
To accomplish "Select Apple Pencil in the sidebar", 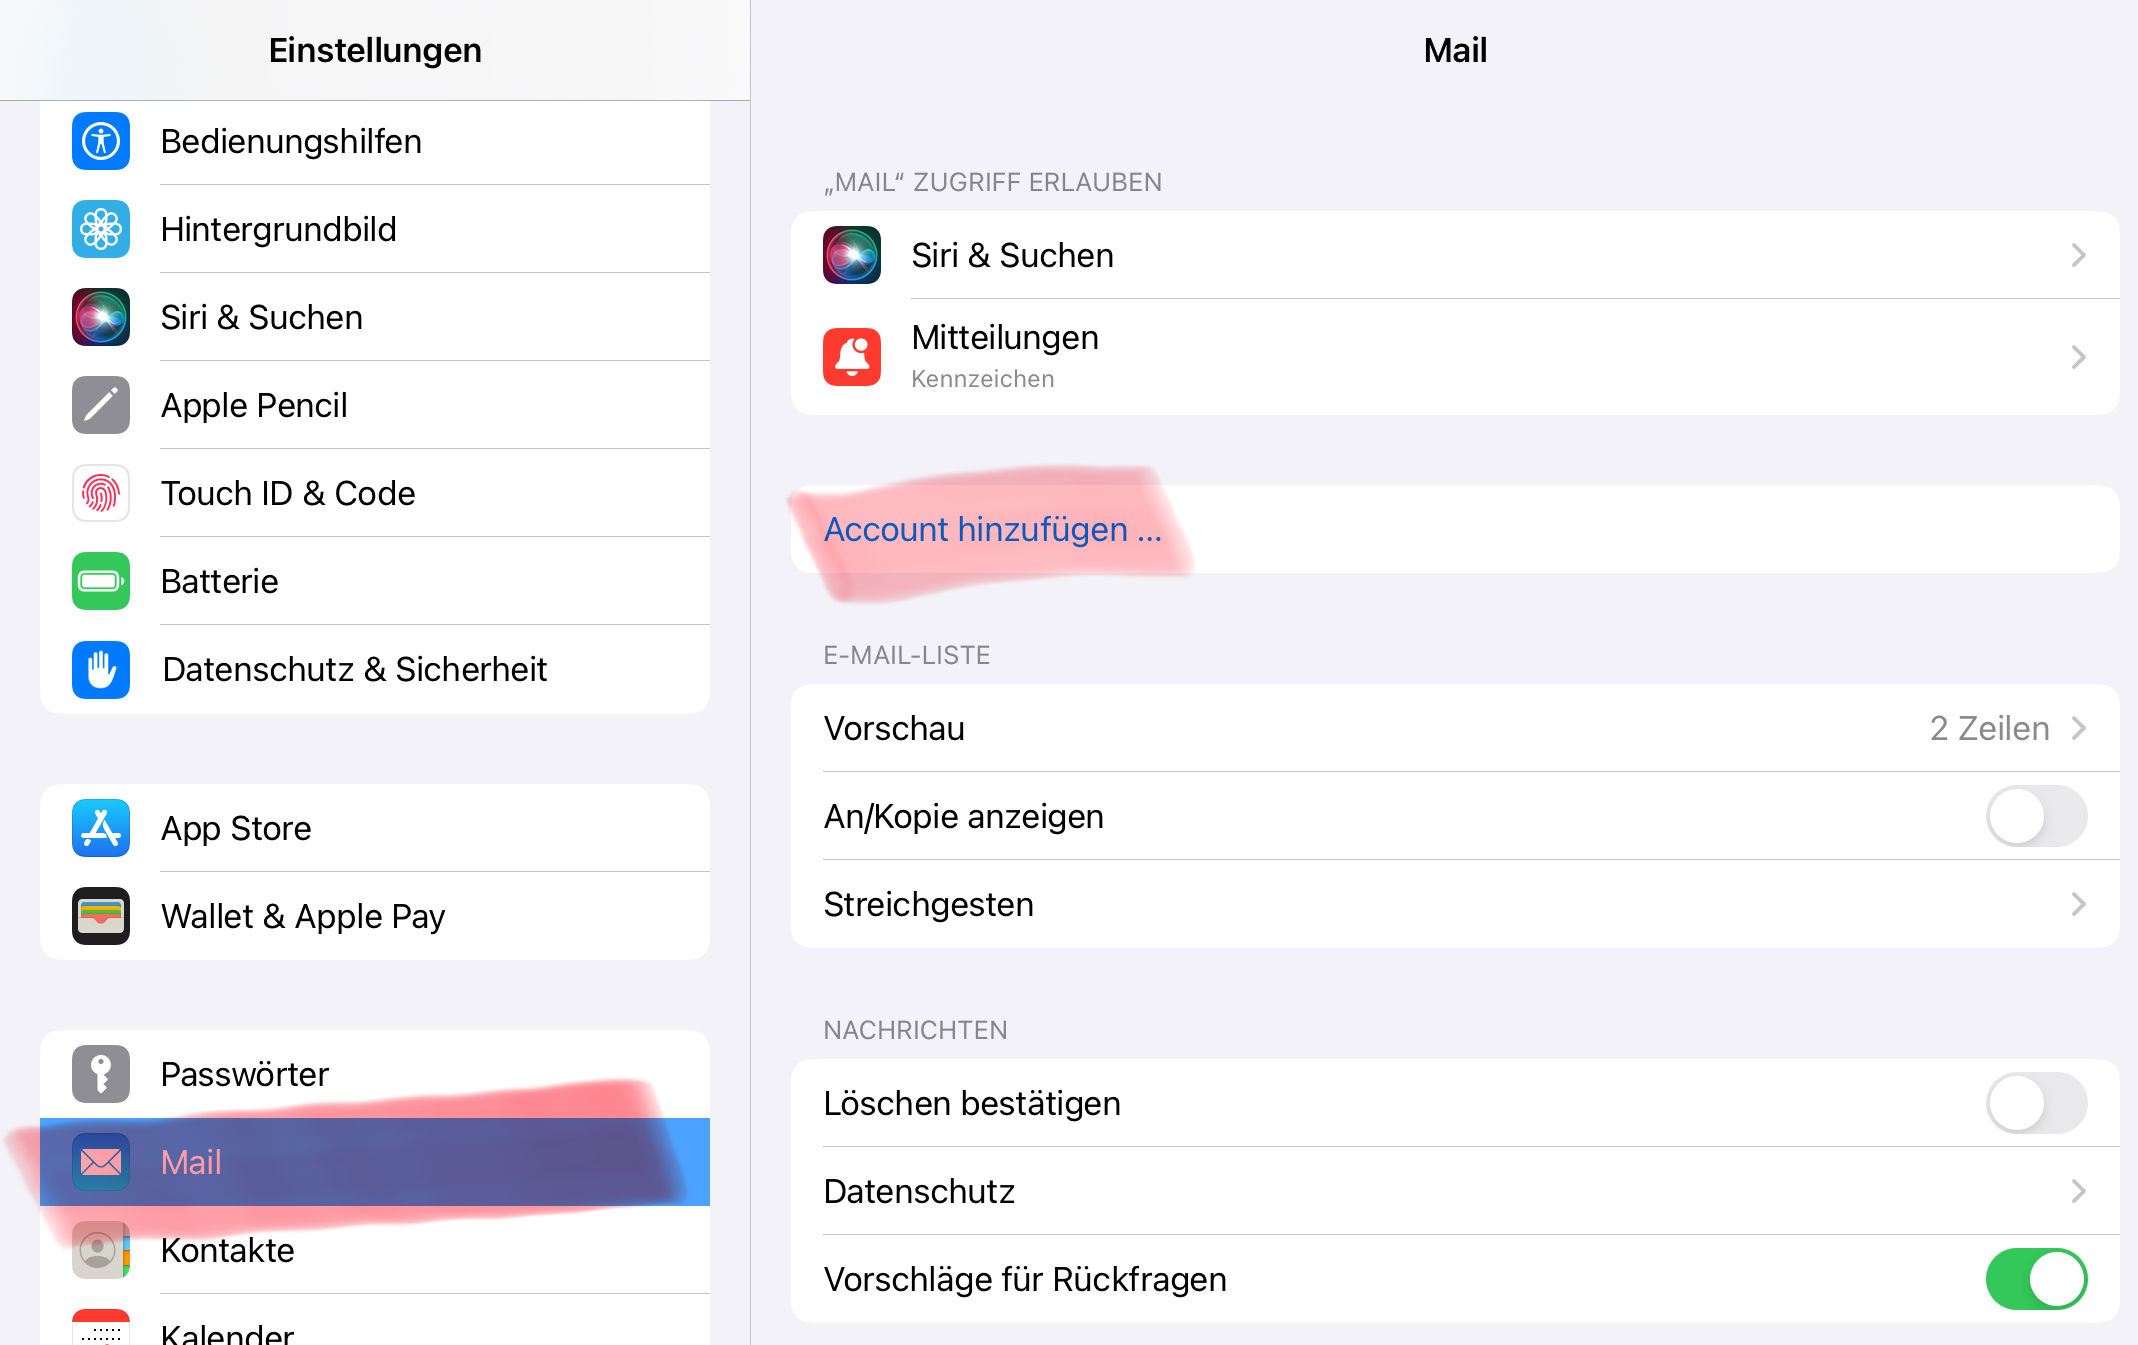I will (x=375, y=405).
